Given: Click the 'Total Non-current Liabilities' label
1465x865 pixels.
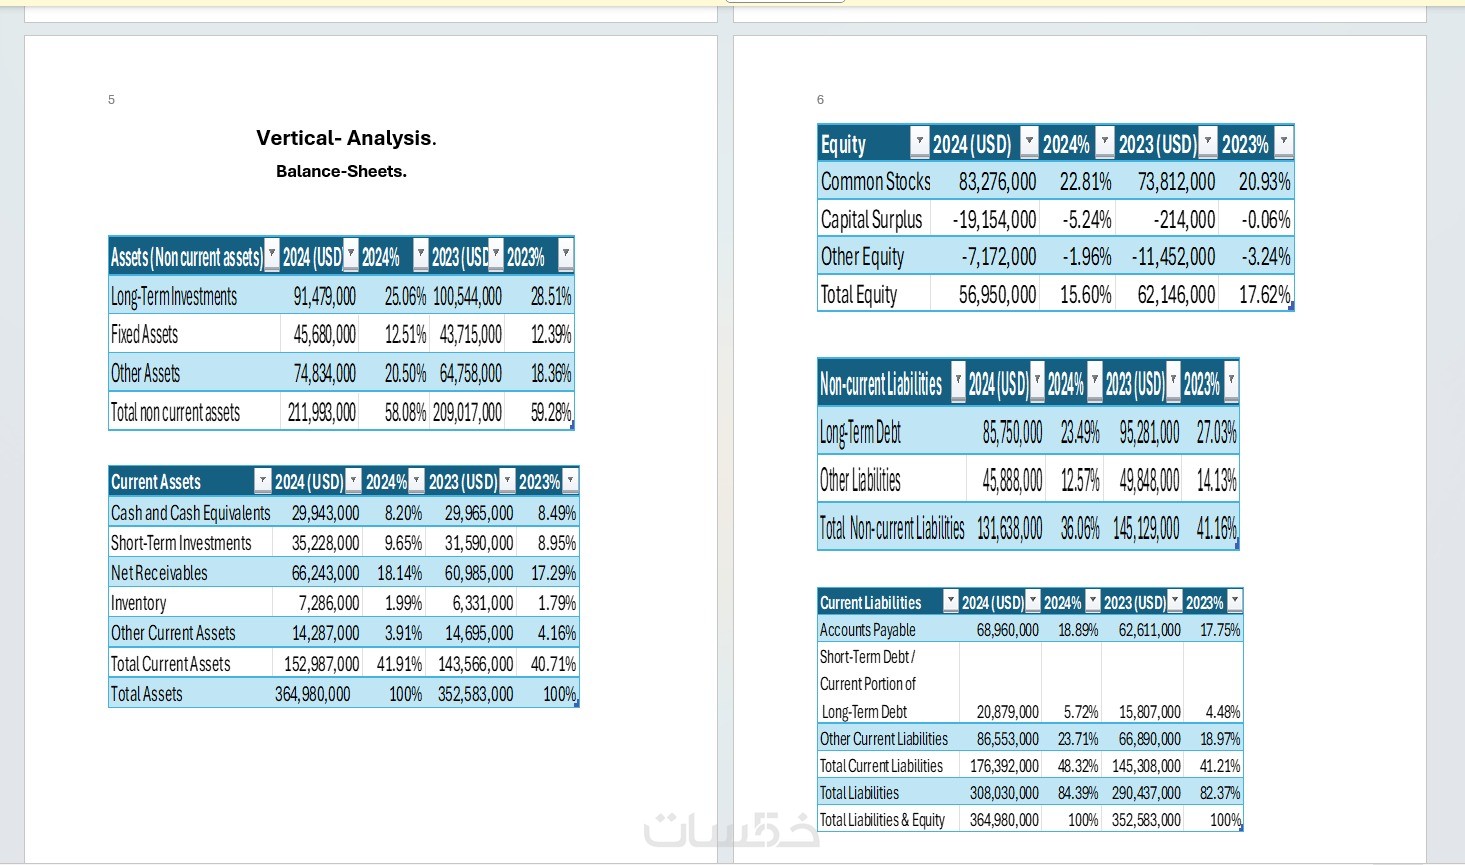Looking at the screenshot, I should pos(892,528).
